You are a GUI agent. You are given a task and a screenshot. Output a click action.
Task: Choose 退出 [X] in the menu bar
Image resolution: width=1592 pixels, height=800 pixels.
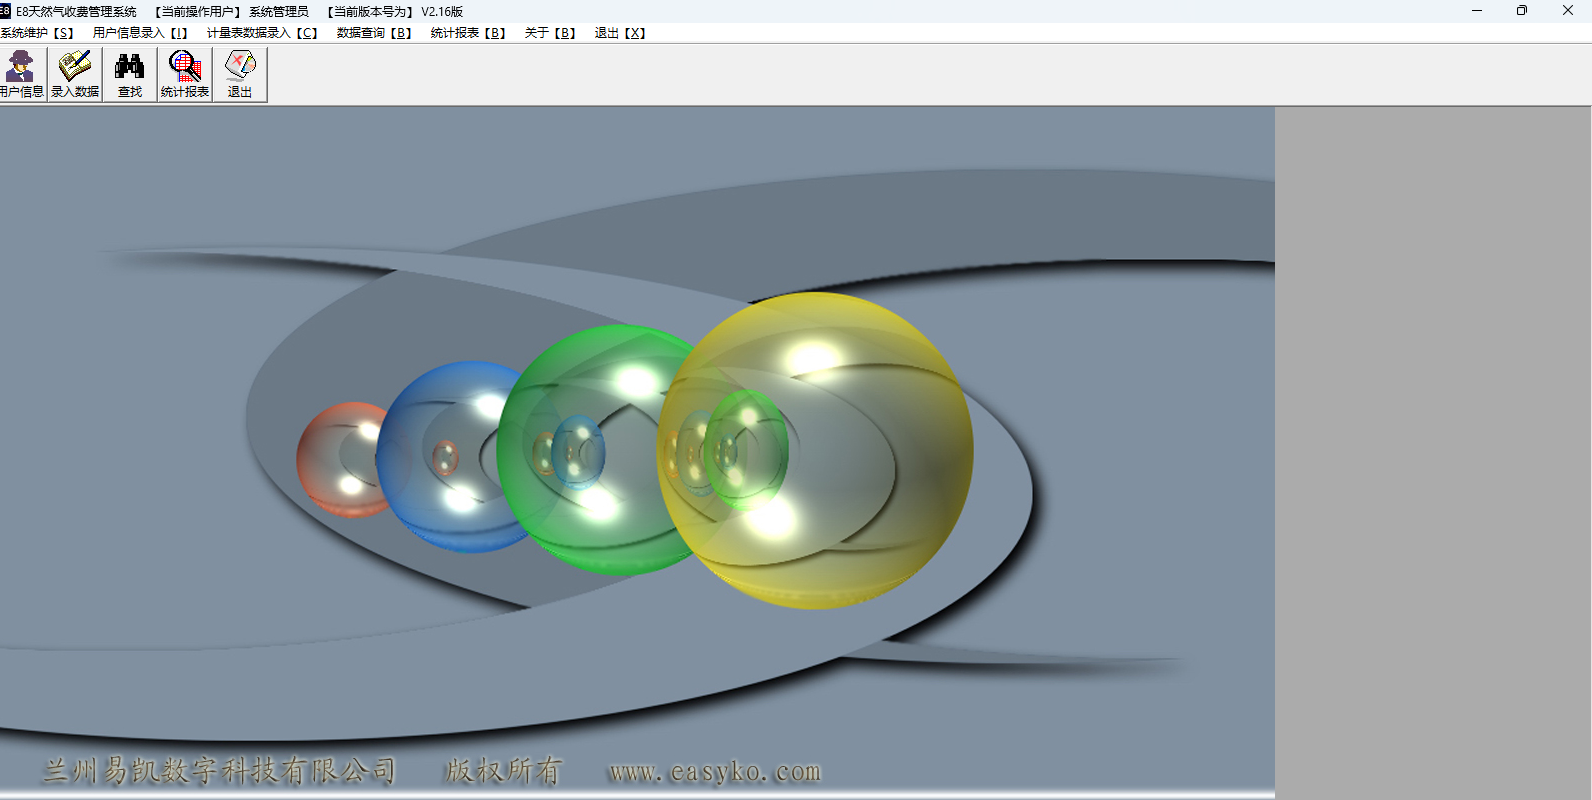pos(620,33)
